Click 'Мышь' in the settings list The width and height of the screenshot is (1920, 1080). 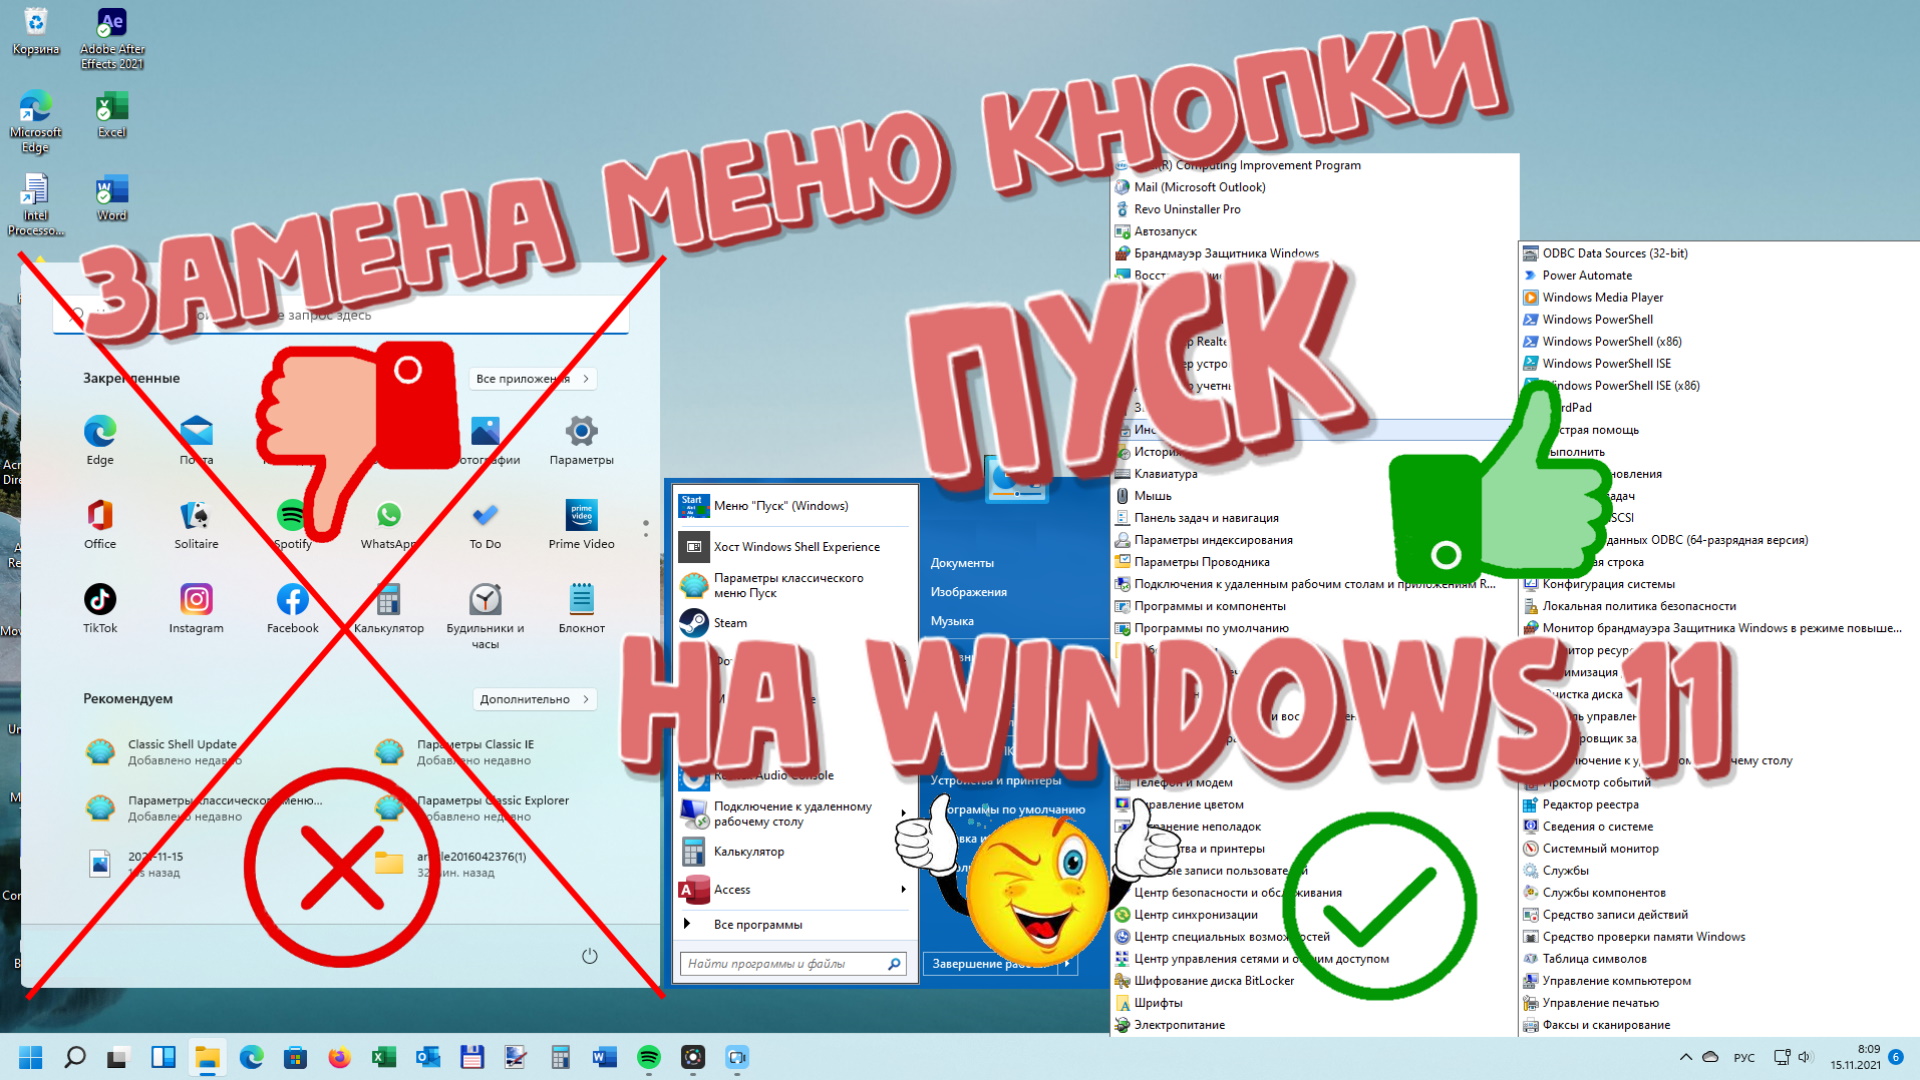click(1153, 495)
